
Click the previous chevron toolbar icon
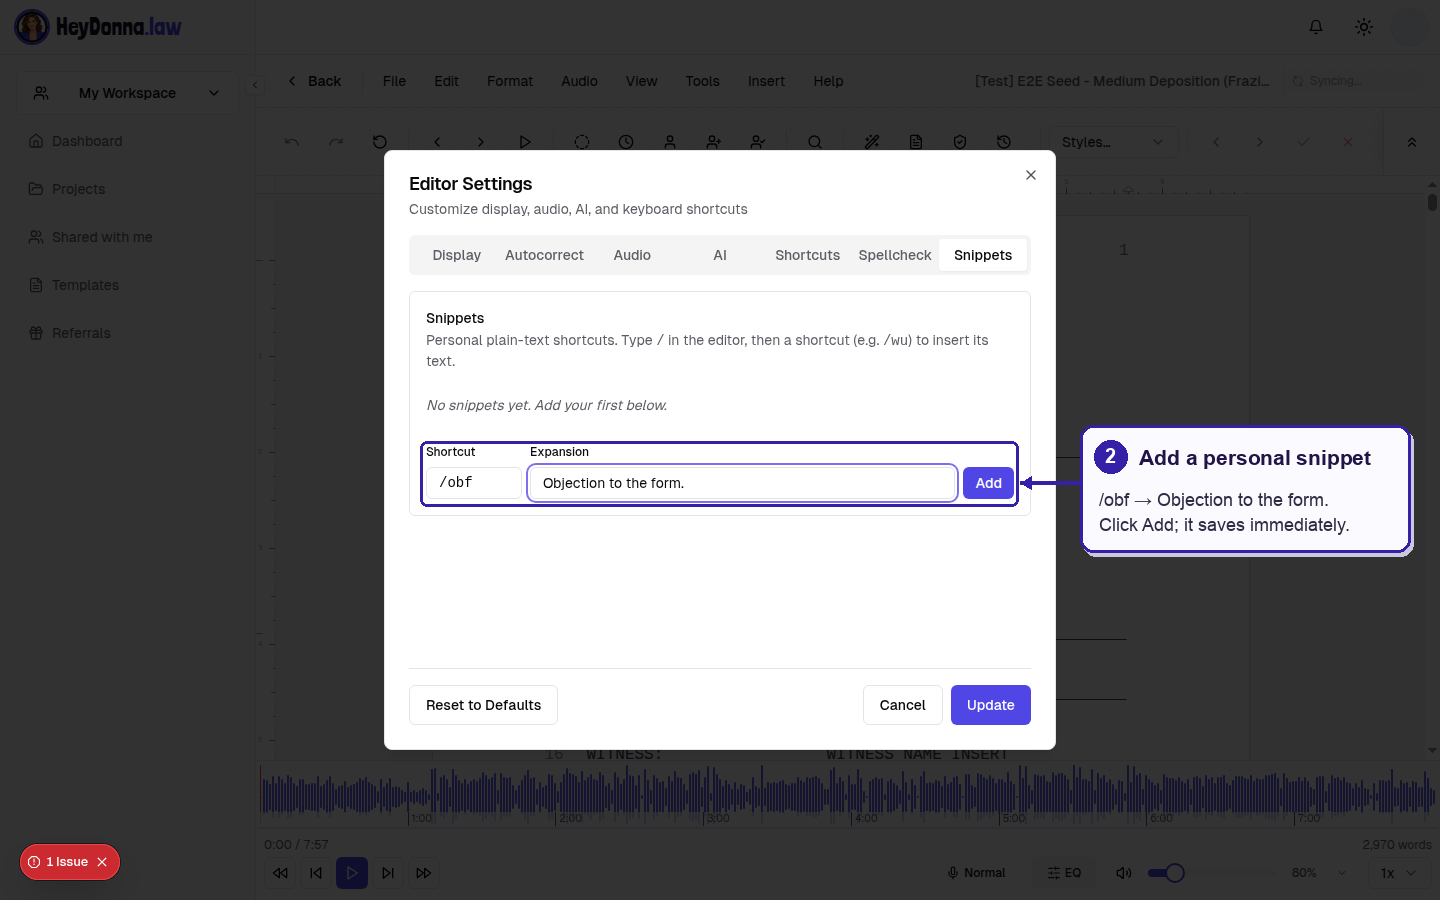click(x=437, y=142)
